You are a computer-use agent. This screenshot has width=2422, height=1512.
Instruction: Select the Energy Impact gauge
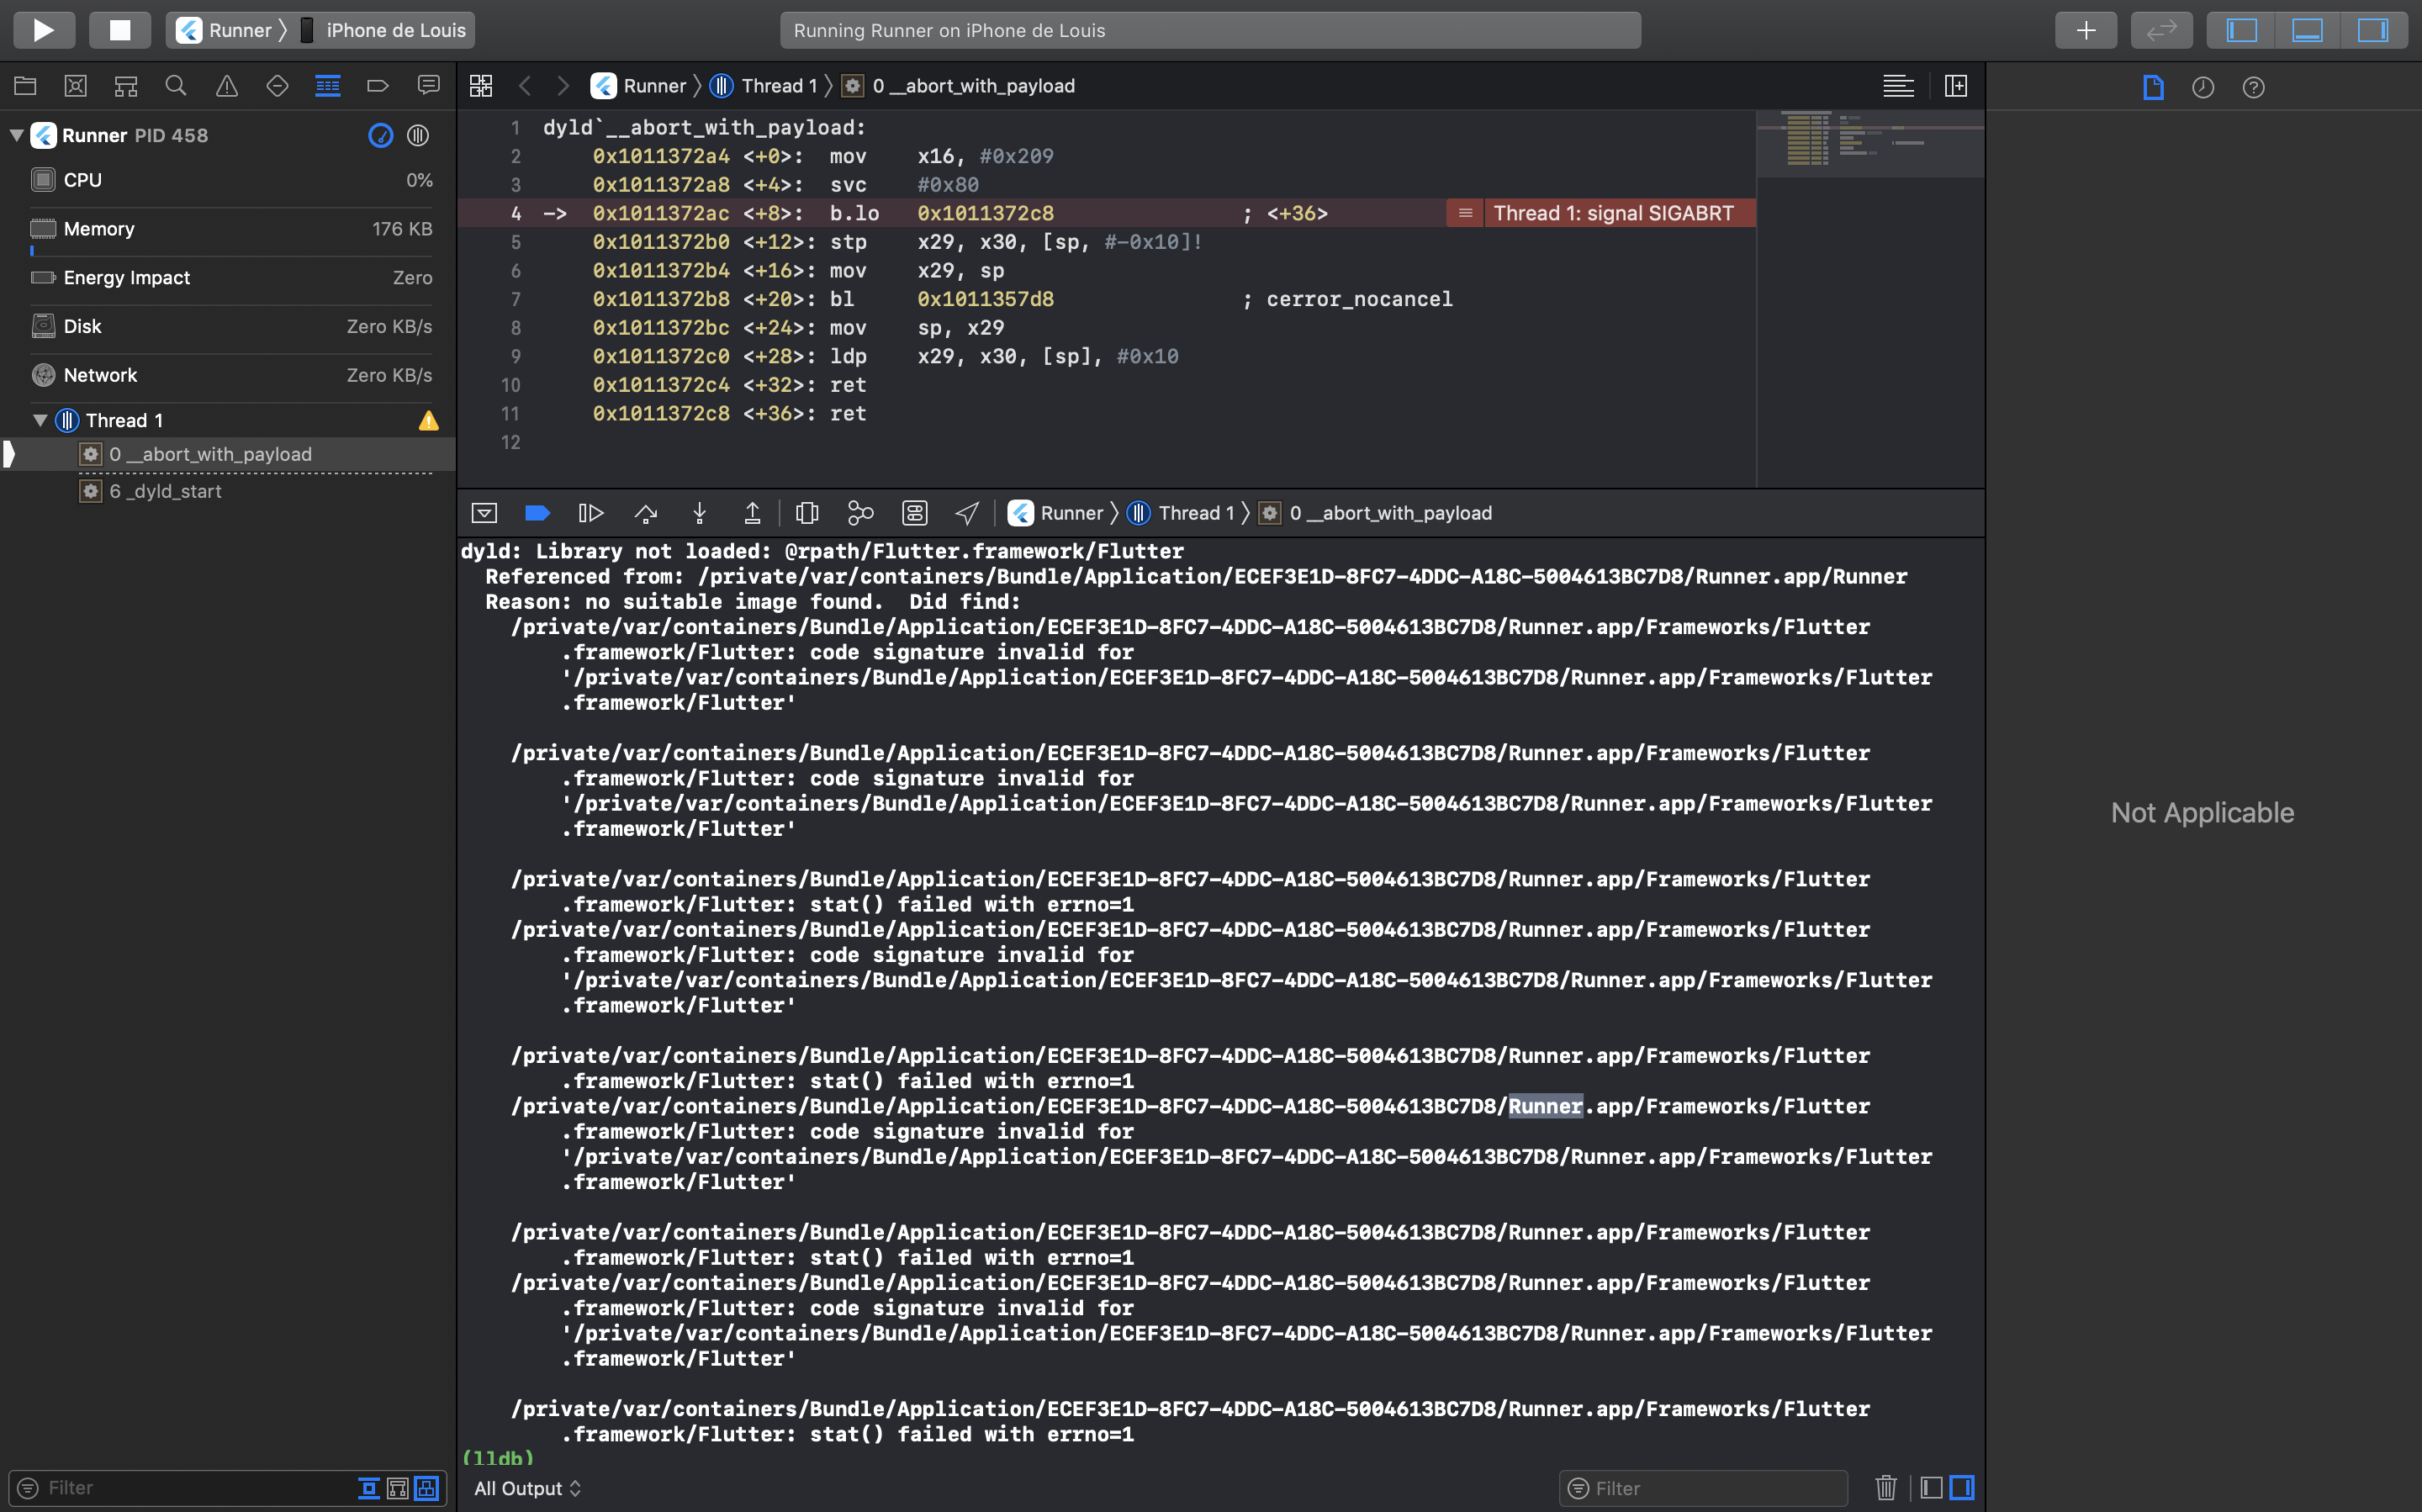[x=232, y=278]
